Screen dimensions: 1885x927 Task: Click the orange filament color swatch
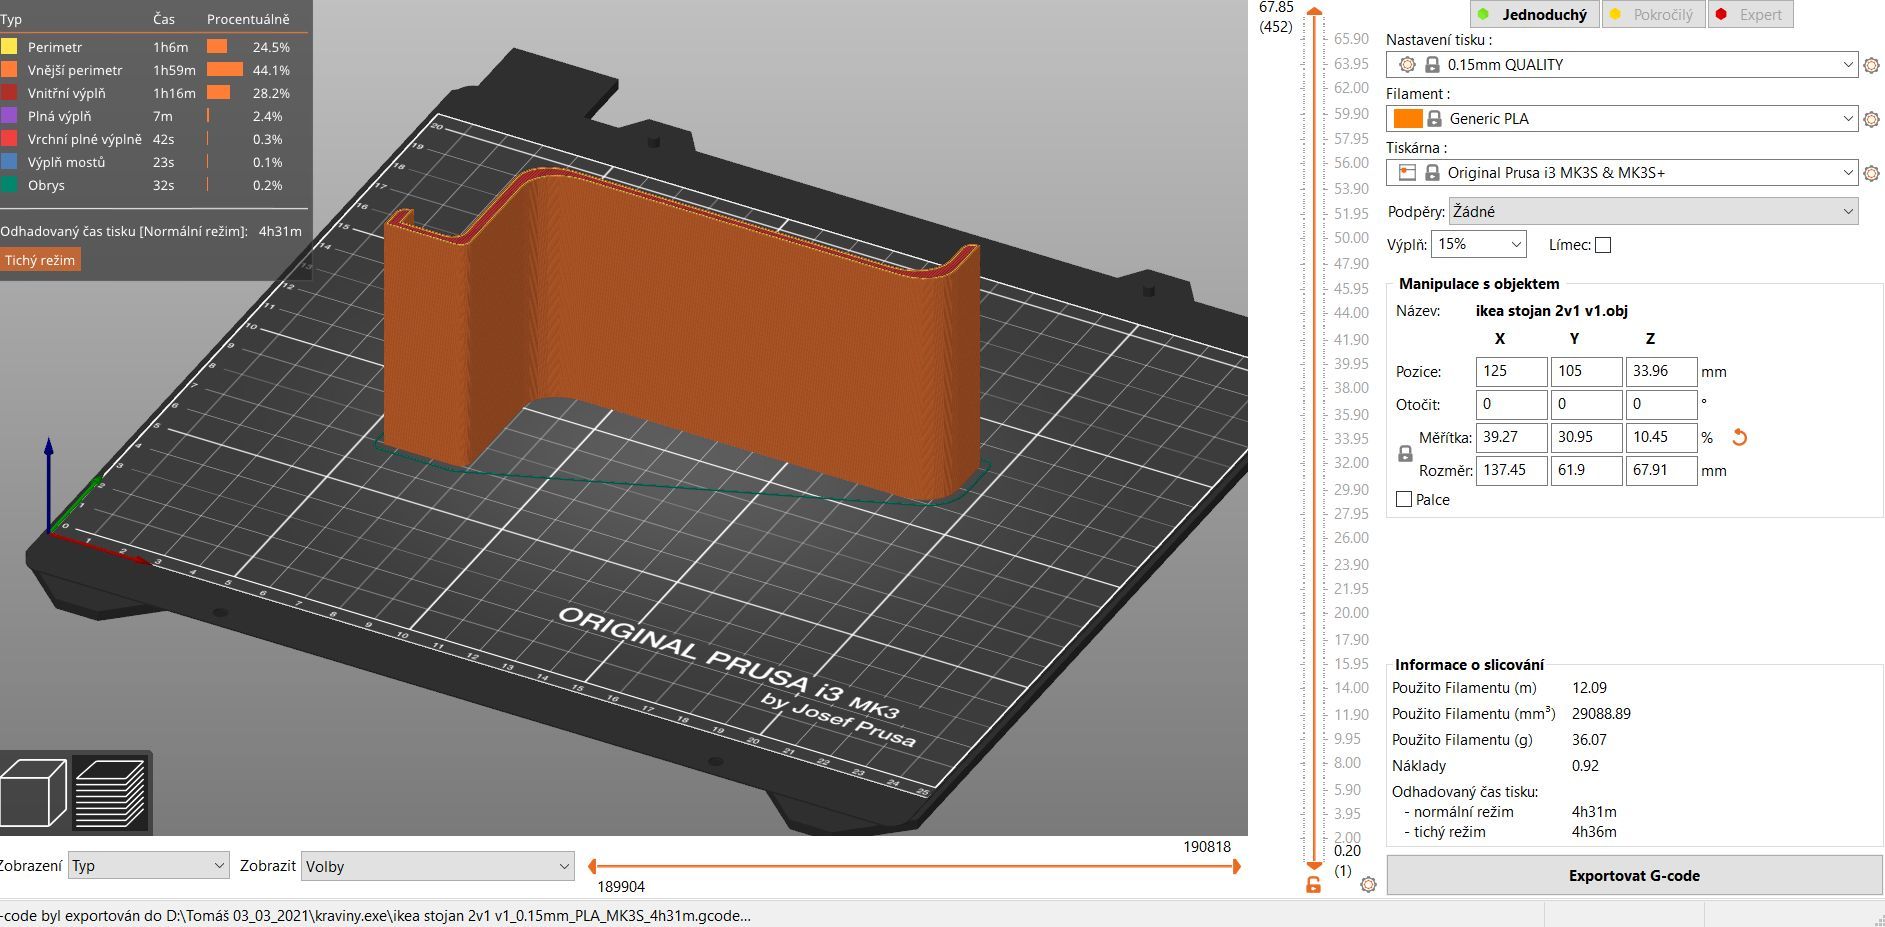coord(1408,118)
